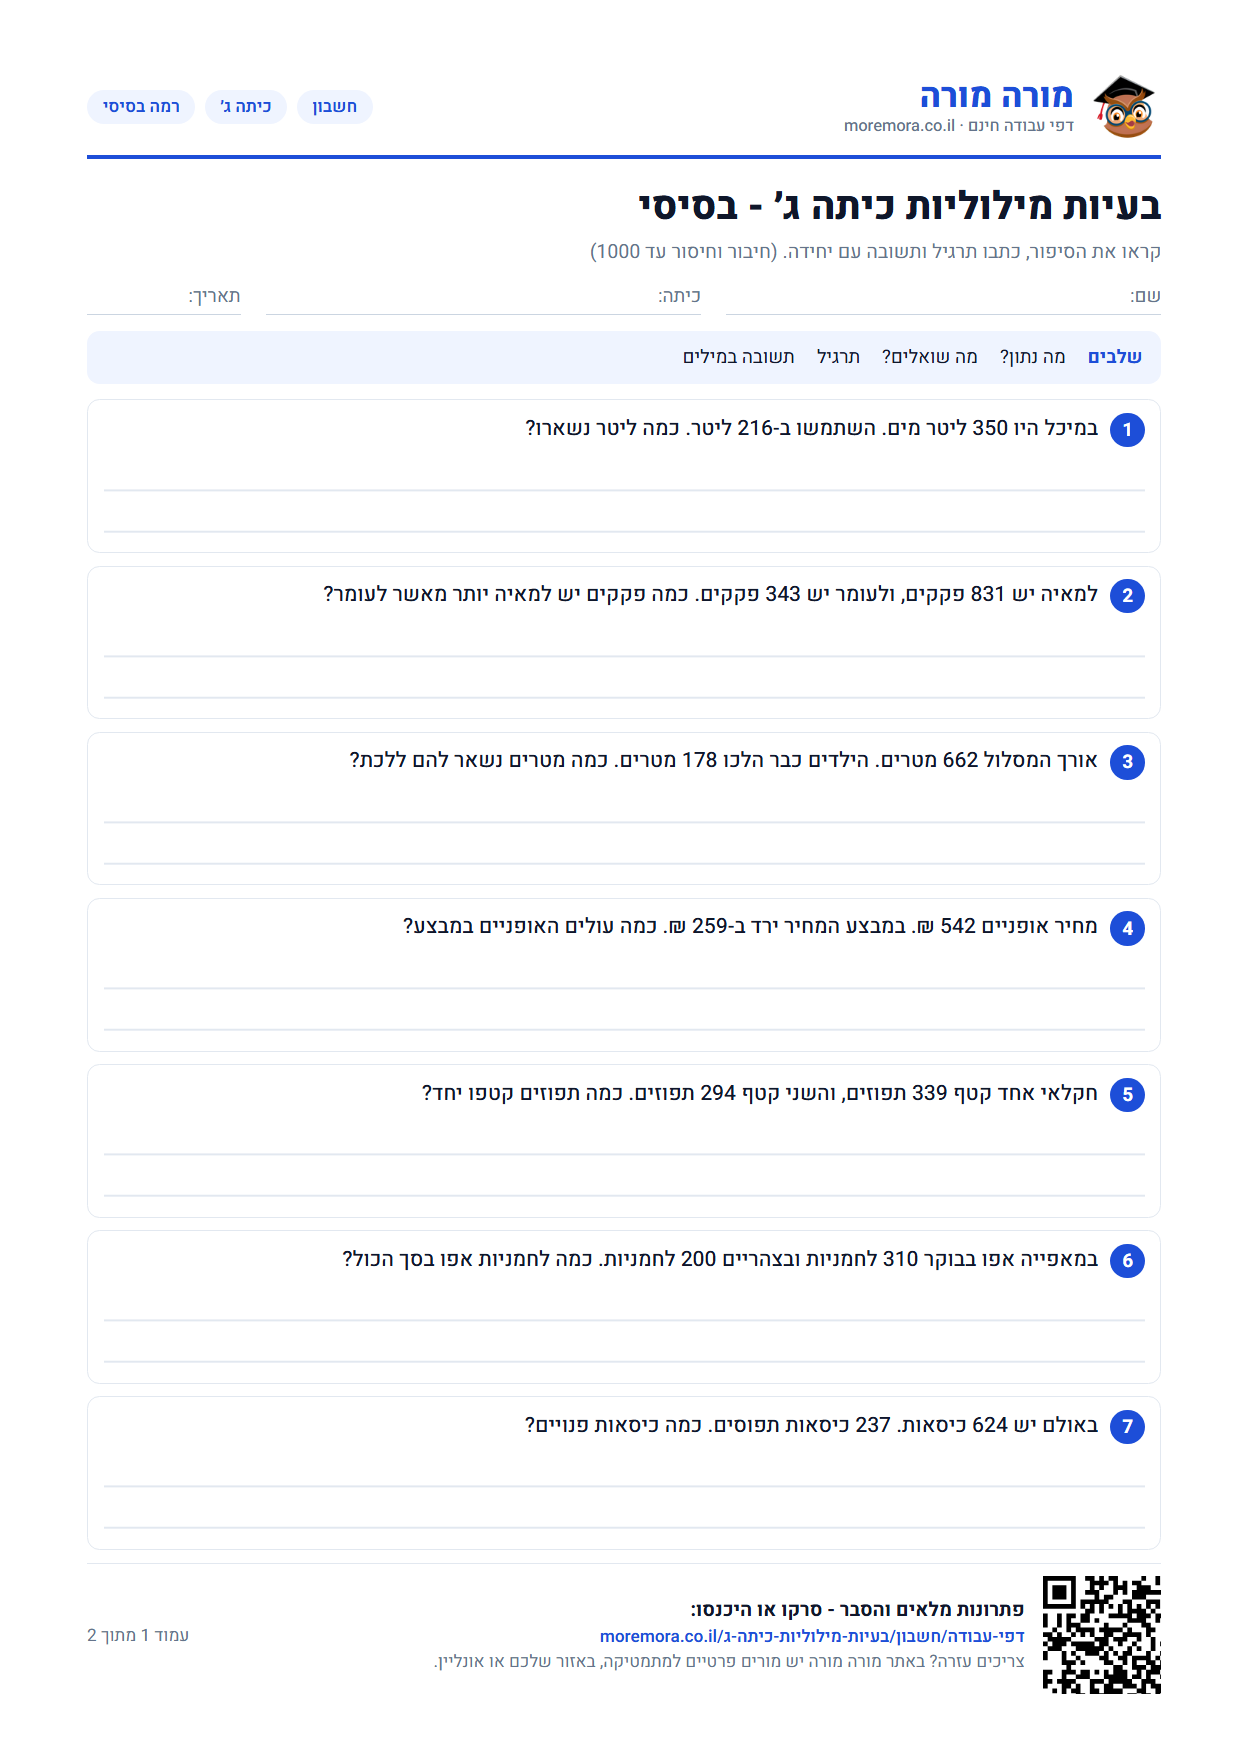Click the question about 310 bakery rolls
The width and height of the screenshot is (1240, 1754).
coord(720,1258)
